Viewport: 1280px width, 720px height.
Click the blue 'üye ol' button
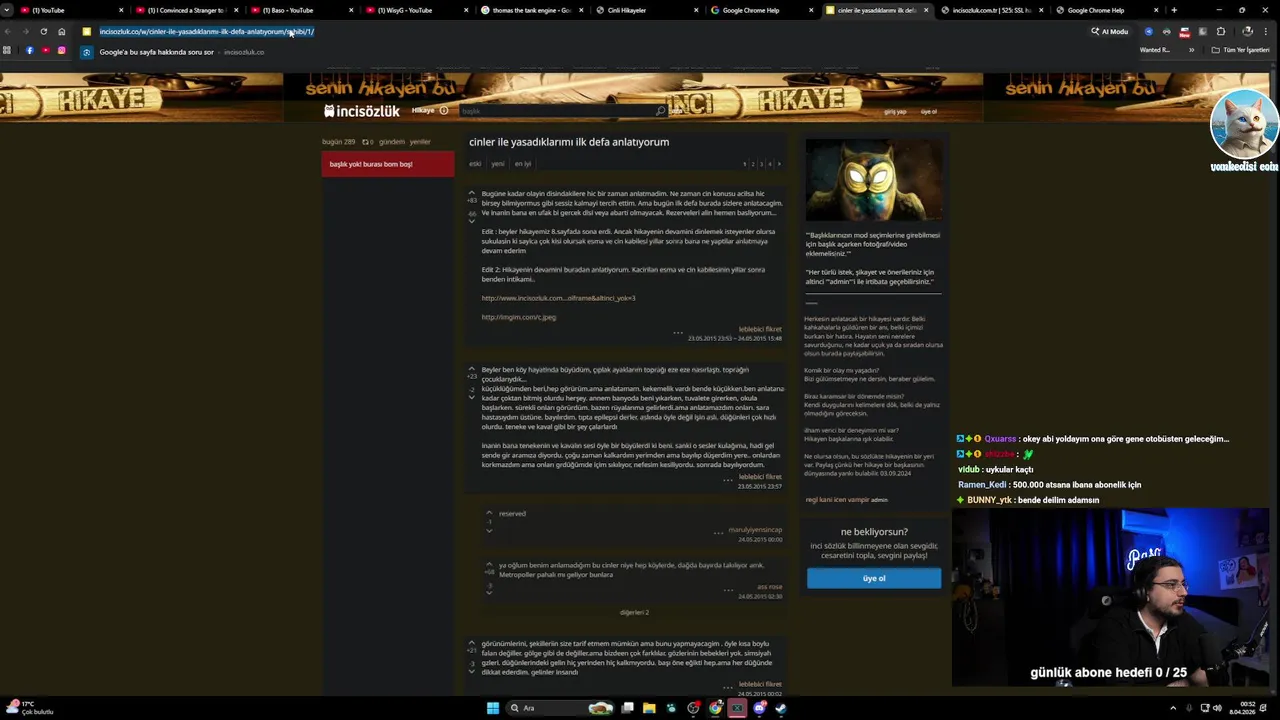874,578
